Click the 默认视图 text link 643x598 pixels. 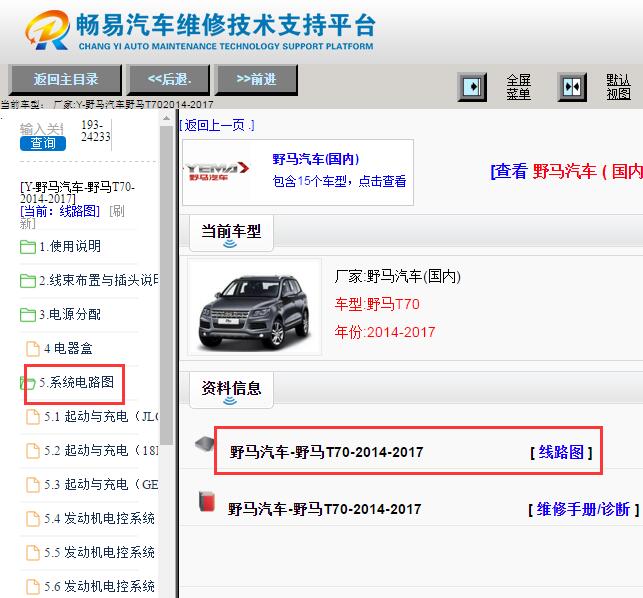(x=618, y=87)
